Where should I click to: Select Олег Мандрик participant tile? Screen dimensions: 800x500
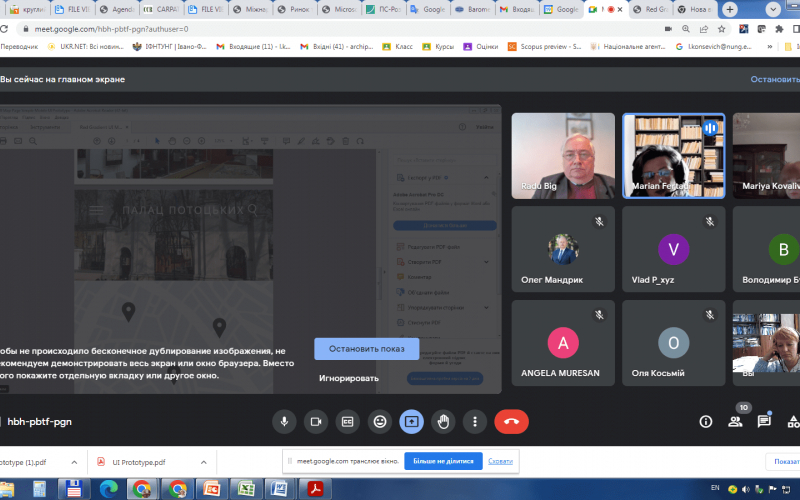pyautogui.click(x=563, y=249)
